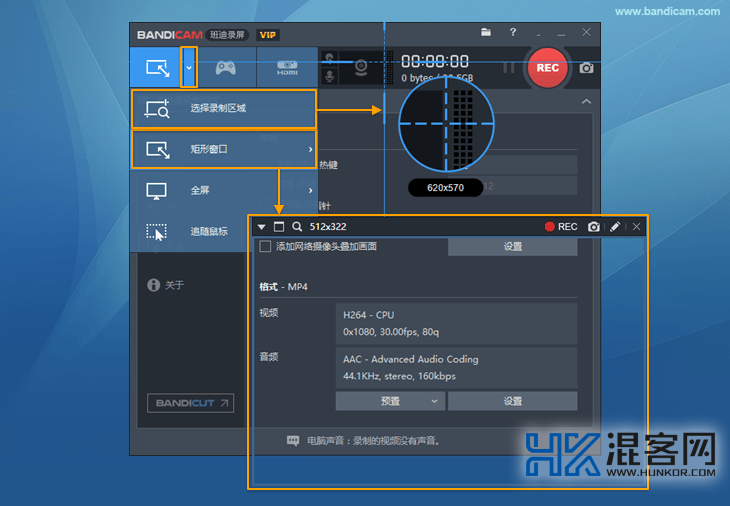
Task: Open the floating toolbar triangle dropdown
Action: coord(262,227)
